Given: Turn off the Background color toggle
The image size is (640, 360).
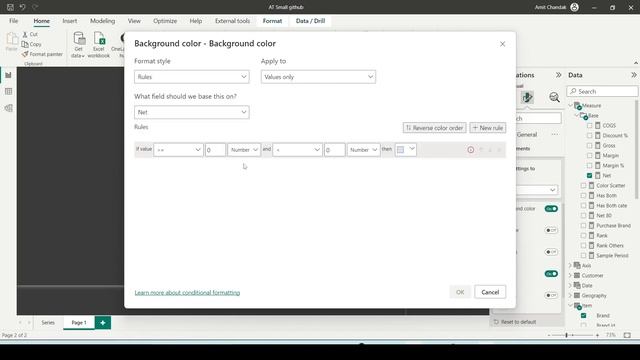Looking at the screenshot, I should (x=551, y=209).
